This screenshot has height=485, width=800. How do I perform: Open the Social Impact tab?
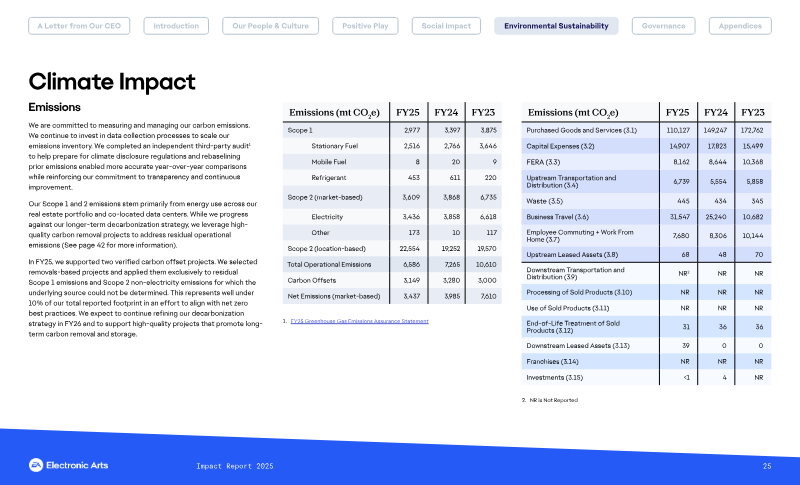[x=446, y=26]
